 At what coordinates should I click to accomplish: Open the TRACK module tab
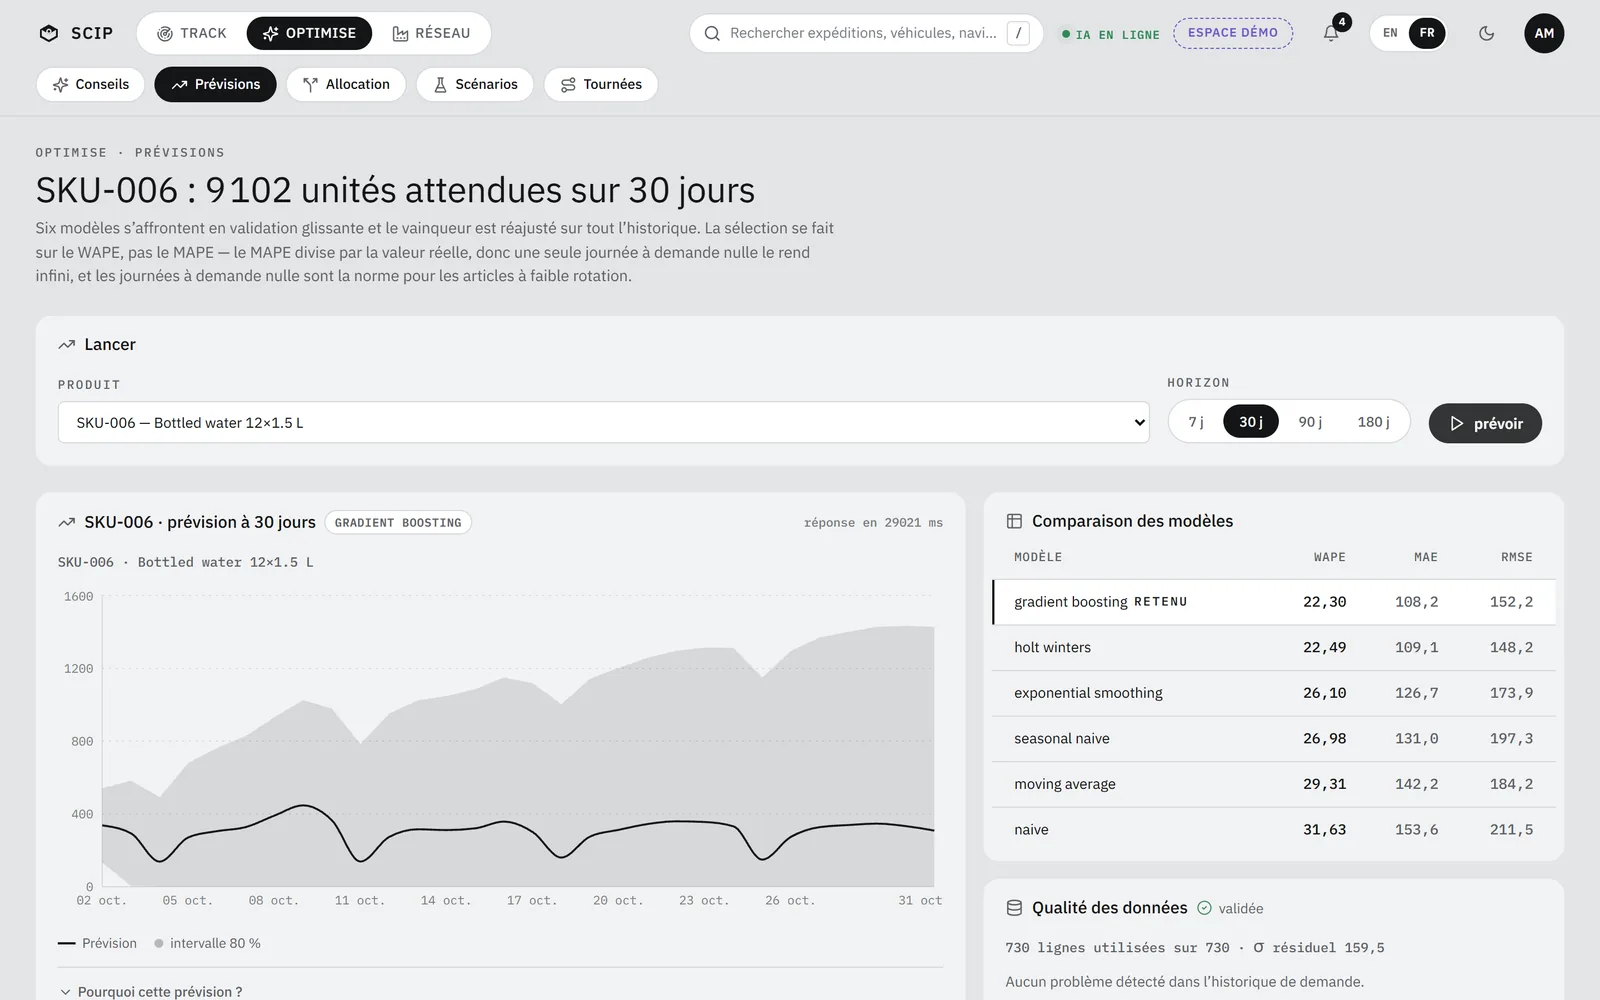[x=192, y=33]
